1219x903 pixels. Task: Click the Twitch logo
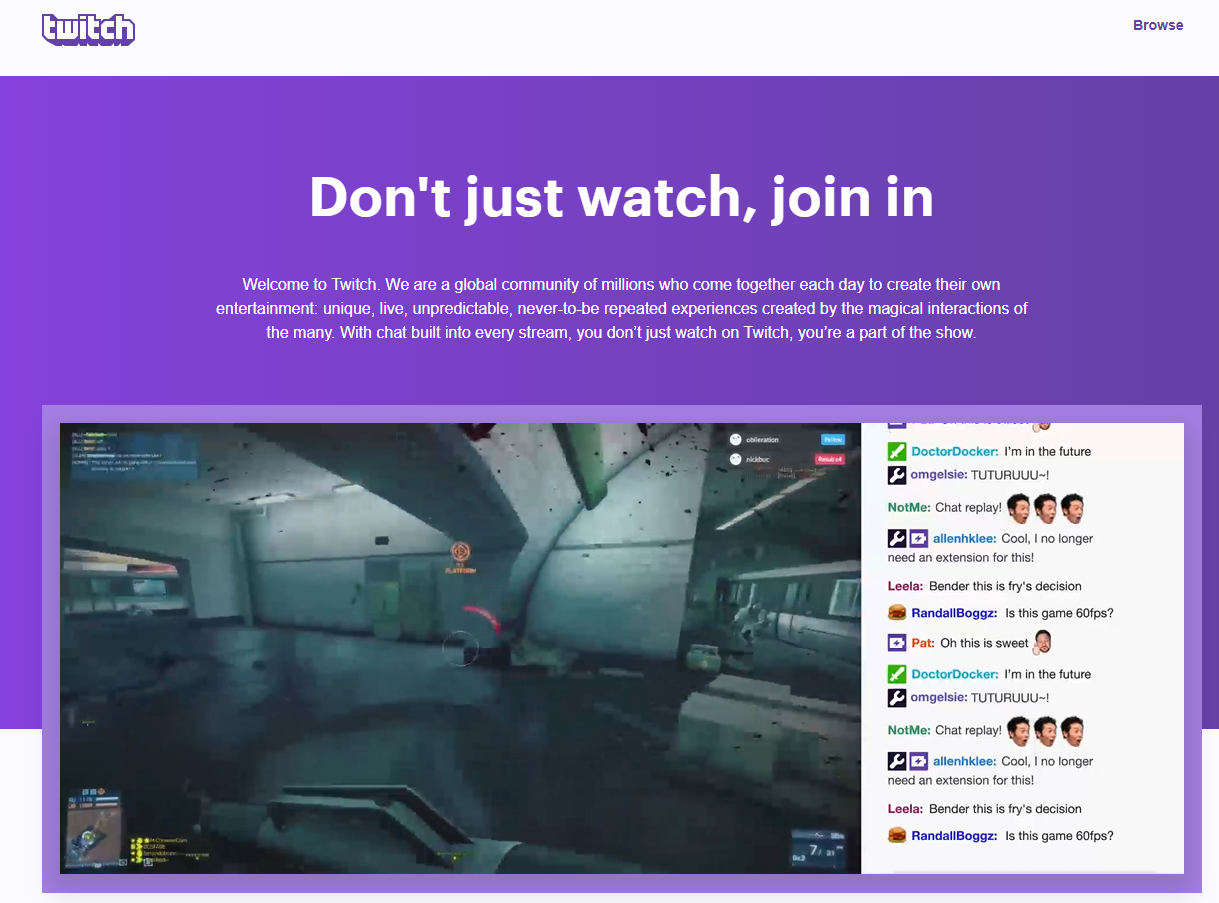tap(88, 29)
